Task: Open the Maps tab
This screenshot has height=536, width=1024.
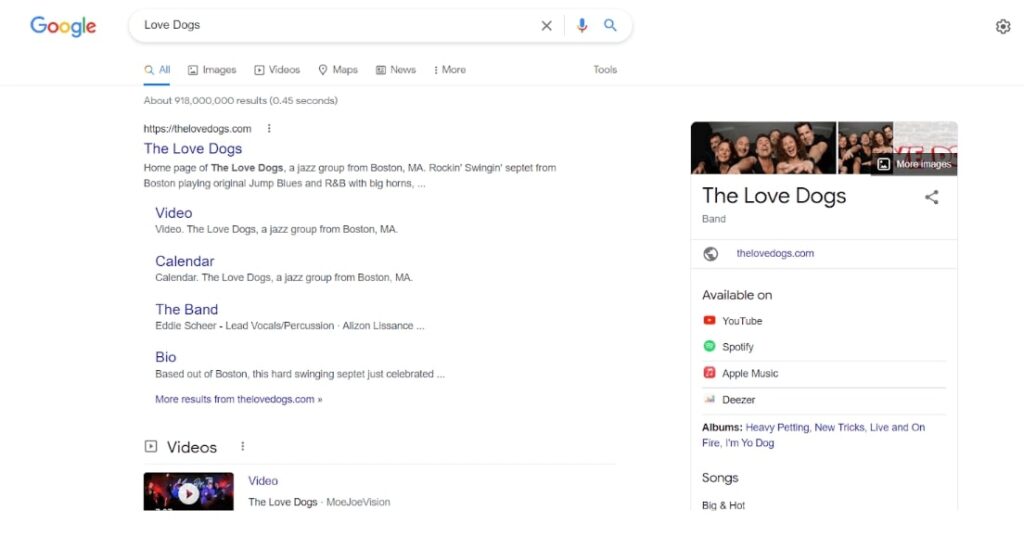Action: coord(338,70)
